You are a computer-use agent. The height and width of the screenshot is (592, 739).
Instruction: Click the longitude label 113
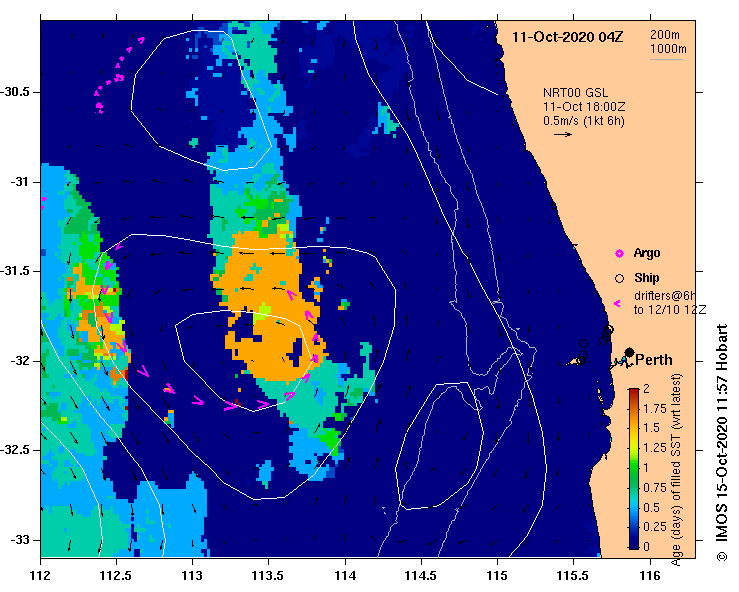[192, 575]
